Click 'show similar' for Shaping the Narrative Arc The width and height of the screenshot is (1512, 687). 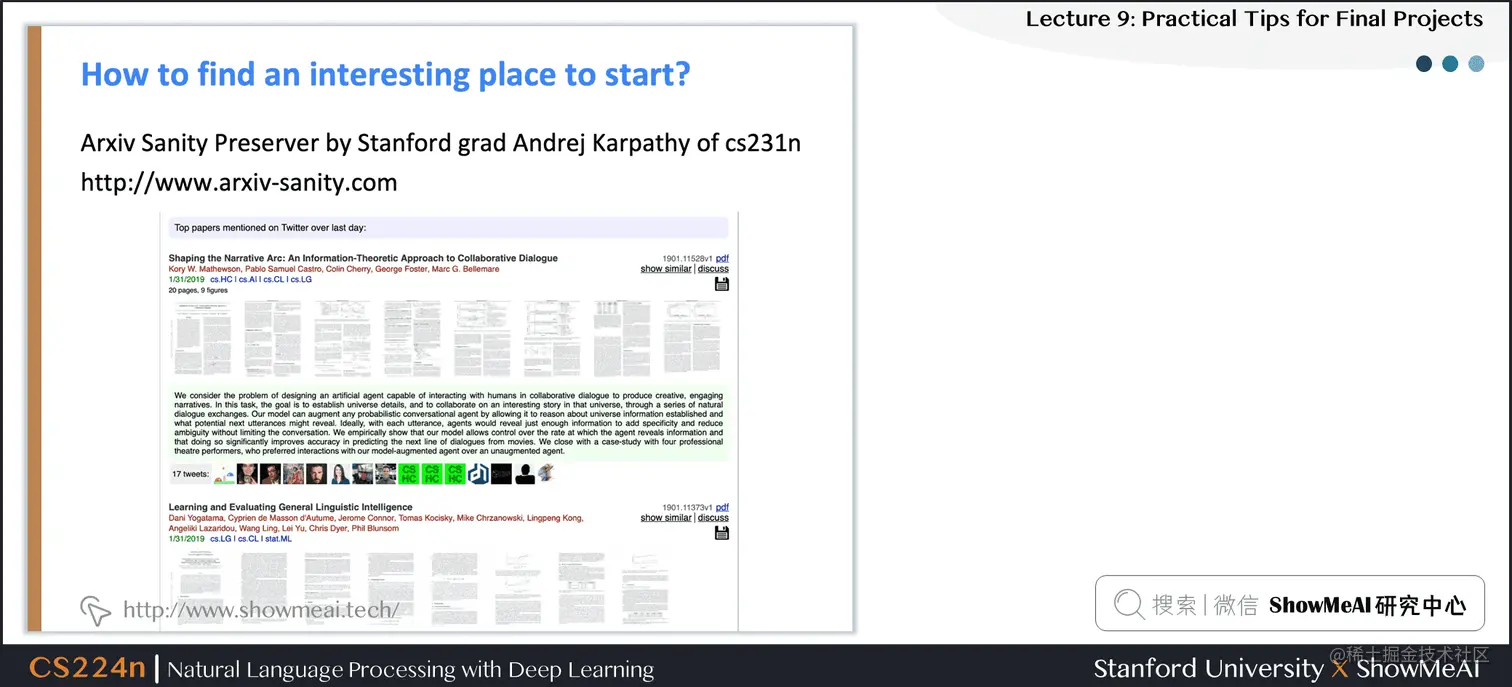click(x=666, y=269)
